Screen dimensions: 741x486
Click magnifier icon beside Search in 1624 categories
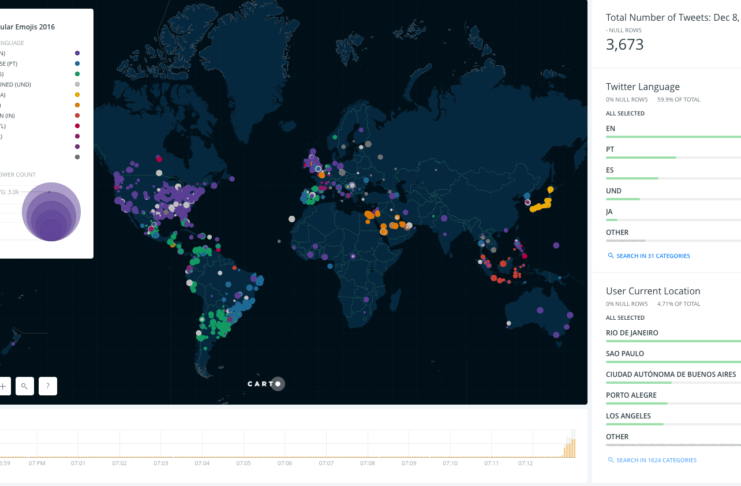click(610, 460)
